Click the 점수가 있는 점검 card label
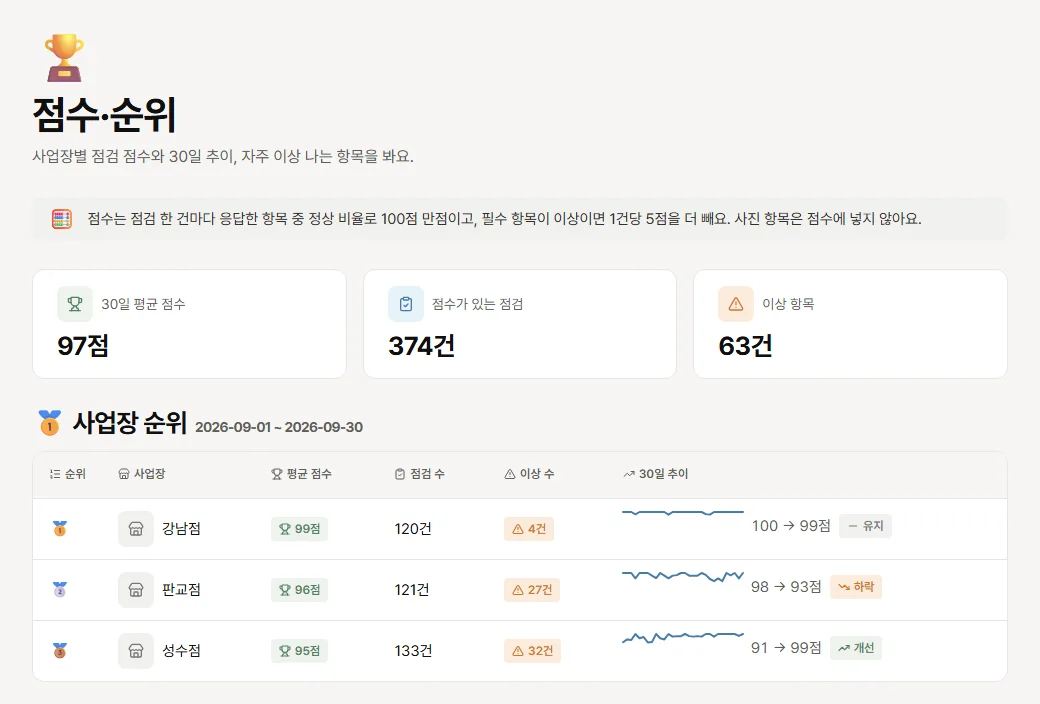This screenshot has height=704, width=1040. coord(478,304)
